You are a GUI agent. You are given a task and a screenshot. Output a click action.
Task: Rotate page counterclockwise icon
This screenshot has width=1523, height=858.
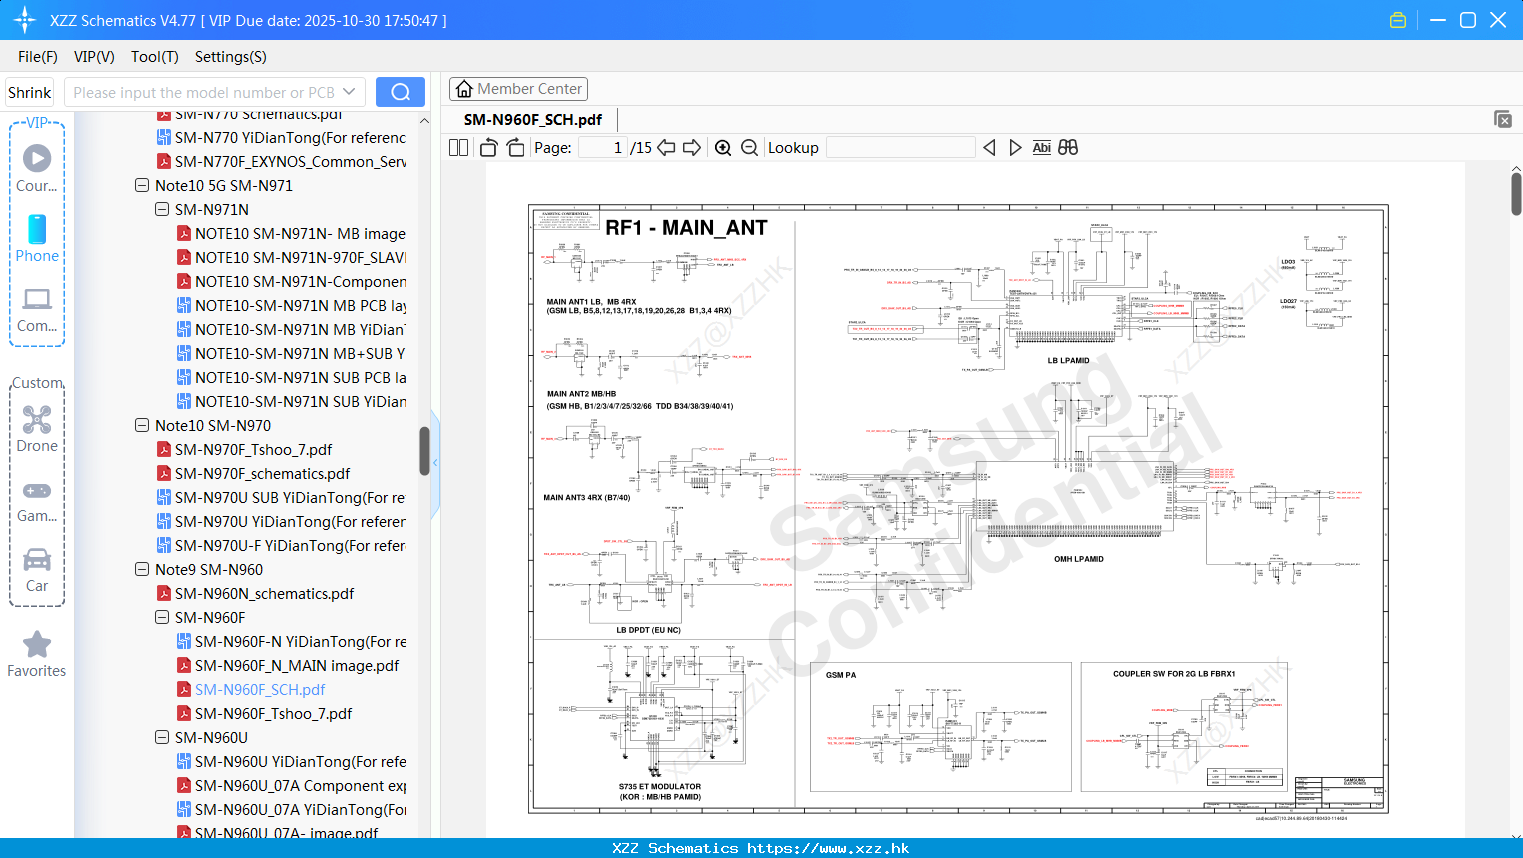pyautogui.click(x=489, y=148)
